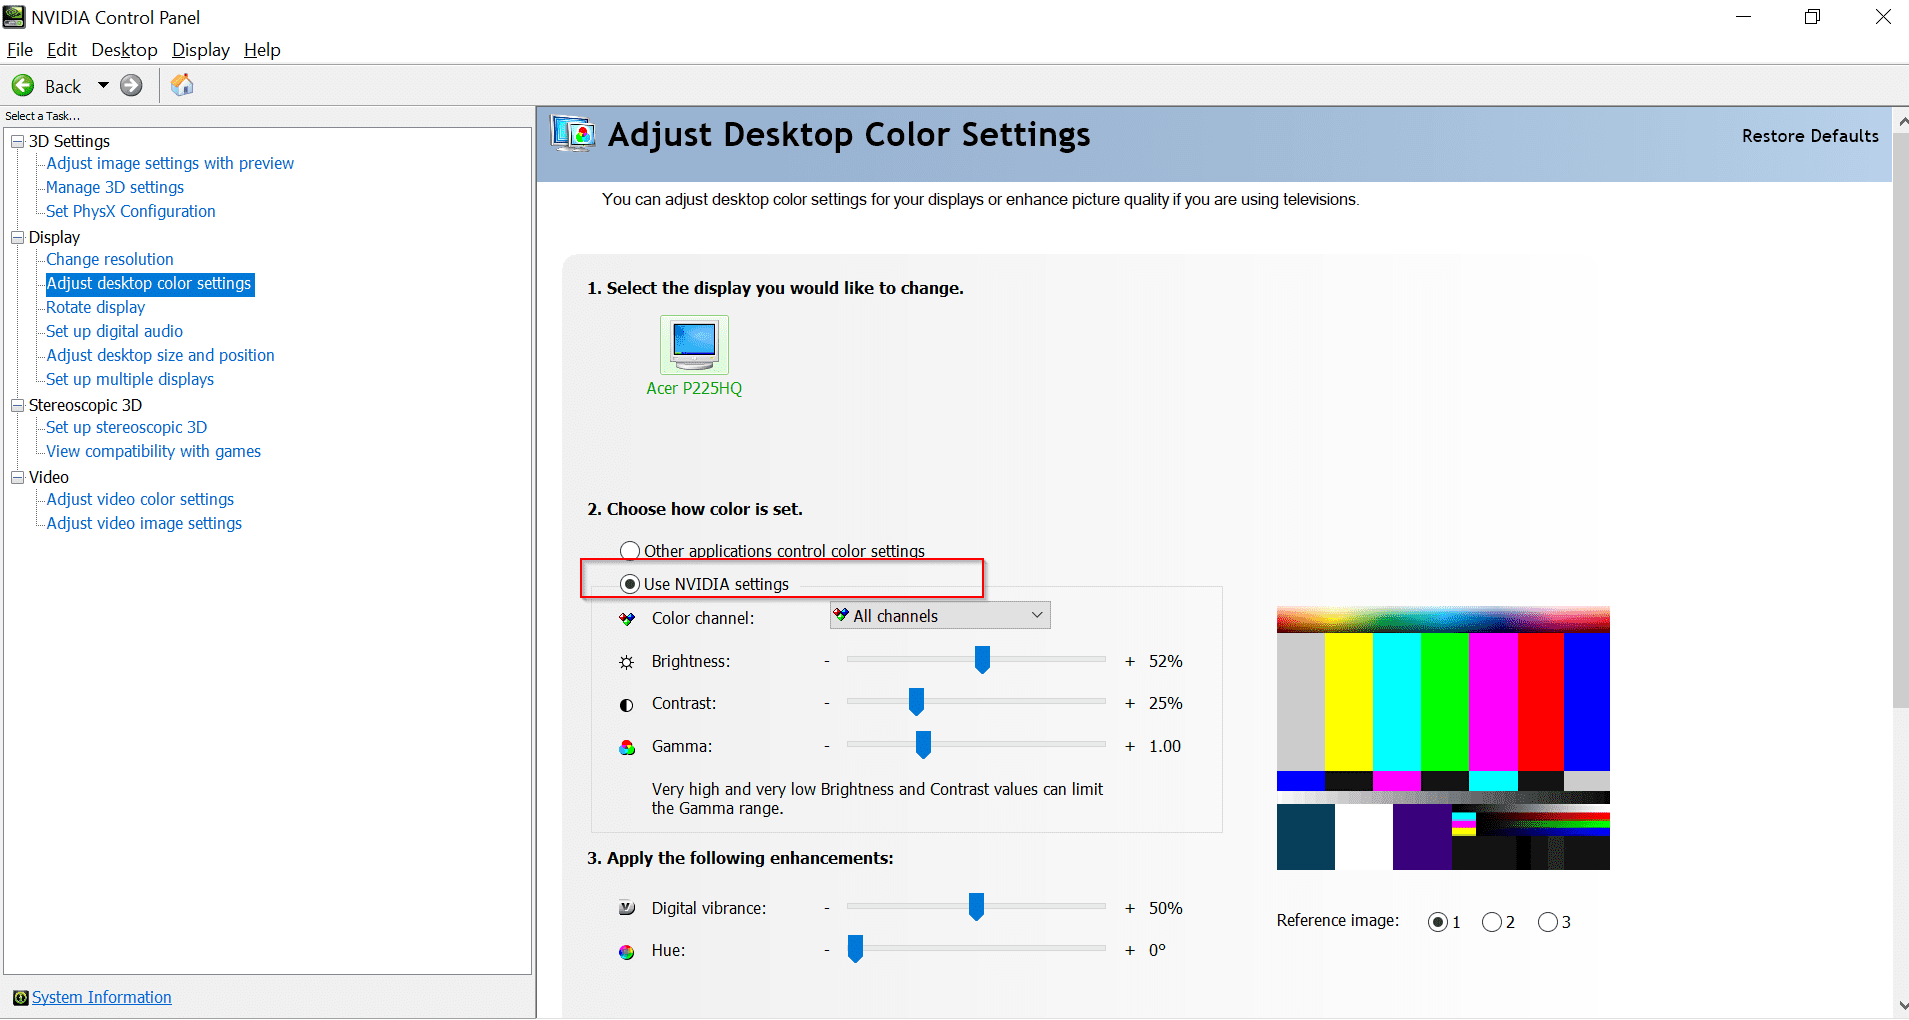The height and width of the screenshot is (1020, 1909).
Task: Open Set PhysX Configuration
Action: tap(131, 212)
